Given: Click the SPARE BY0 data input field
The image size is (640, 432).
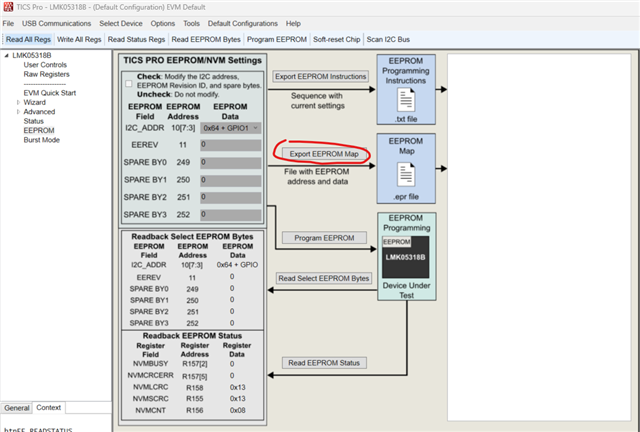Looking at the screenshot, I should pyautogui.click(x=231, y=163).
